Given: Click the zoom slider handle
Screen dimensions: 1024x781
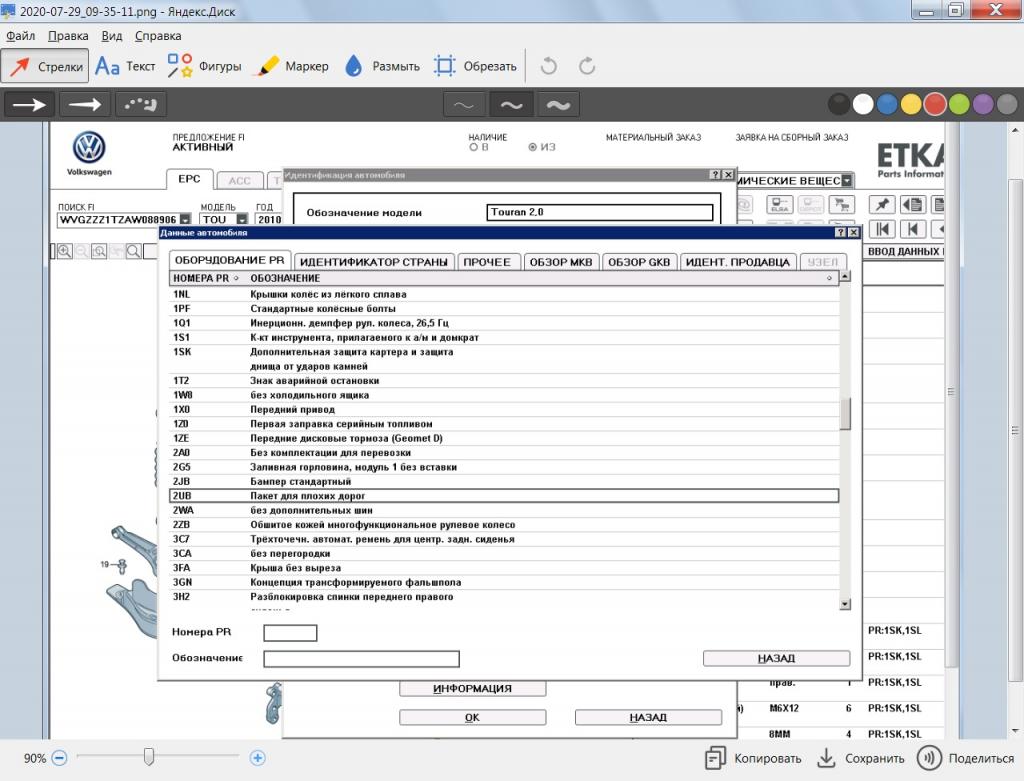Looking at the screenshot, I should 149,757.
